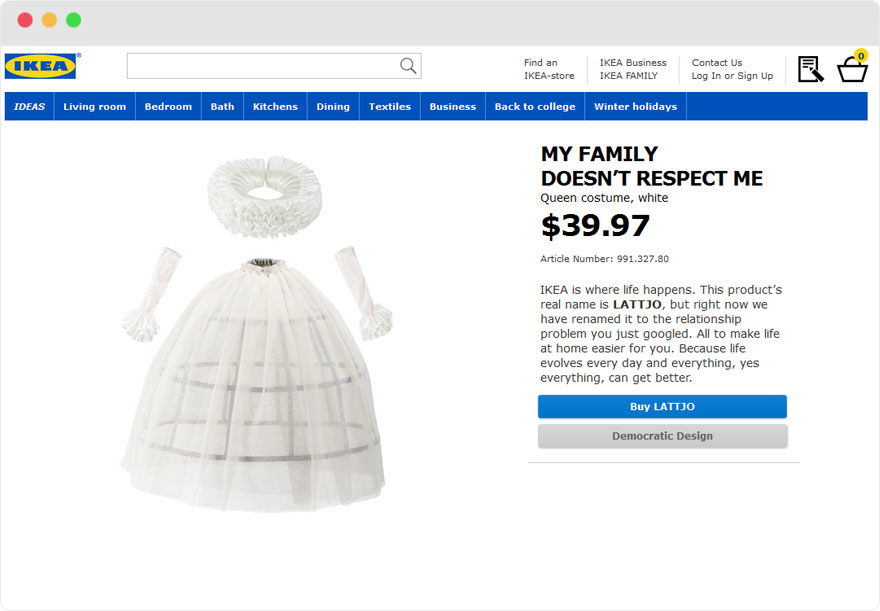Click into the search input field
Image resolution: width=880 pixels, height=611 pixels.
(x=274, y=66)
